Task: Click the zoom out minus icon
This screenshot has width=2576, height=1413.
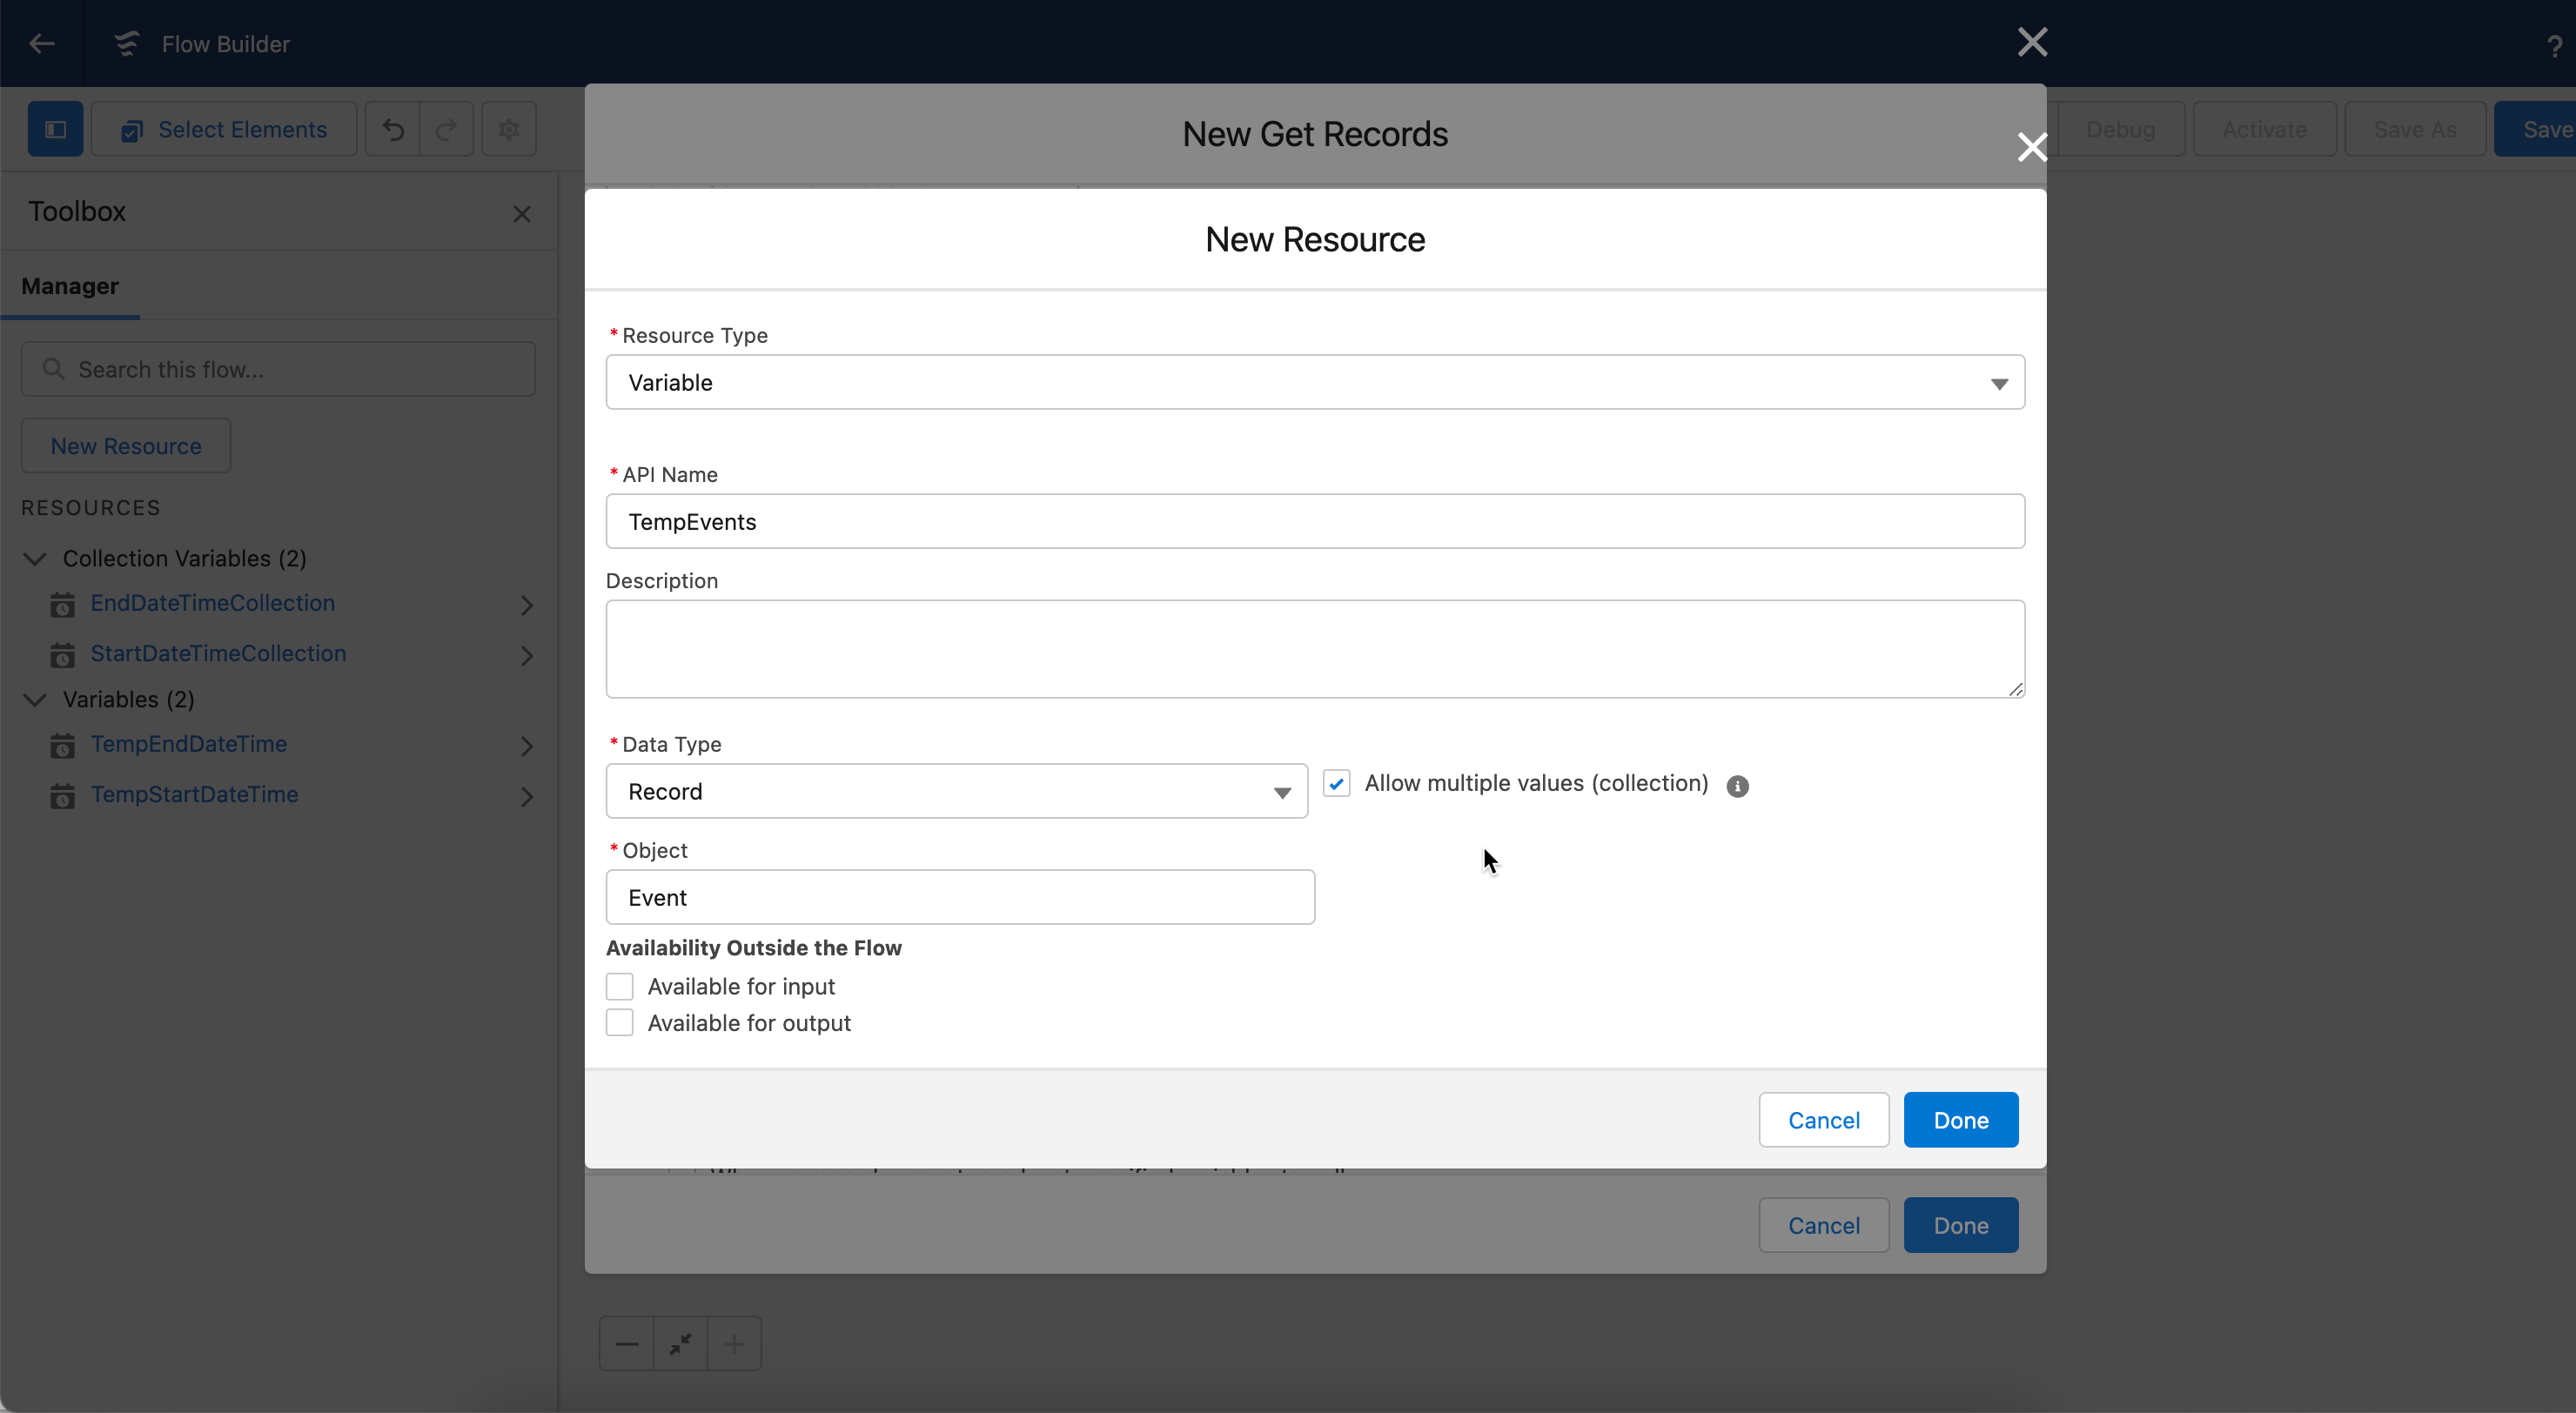Action: pos(627,1343)
